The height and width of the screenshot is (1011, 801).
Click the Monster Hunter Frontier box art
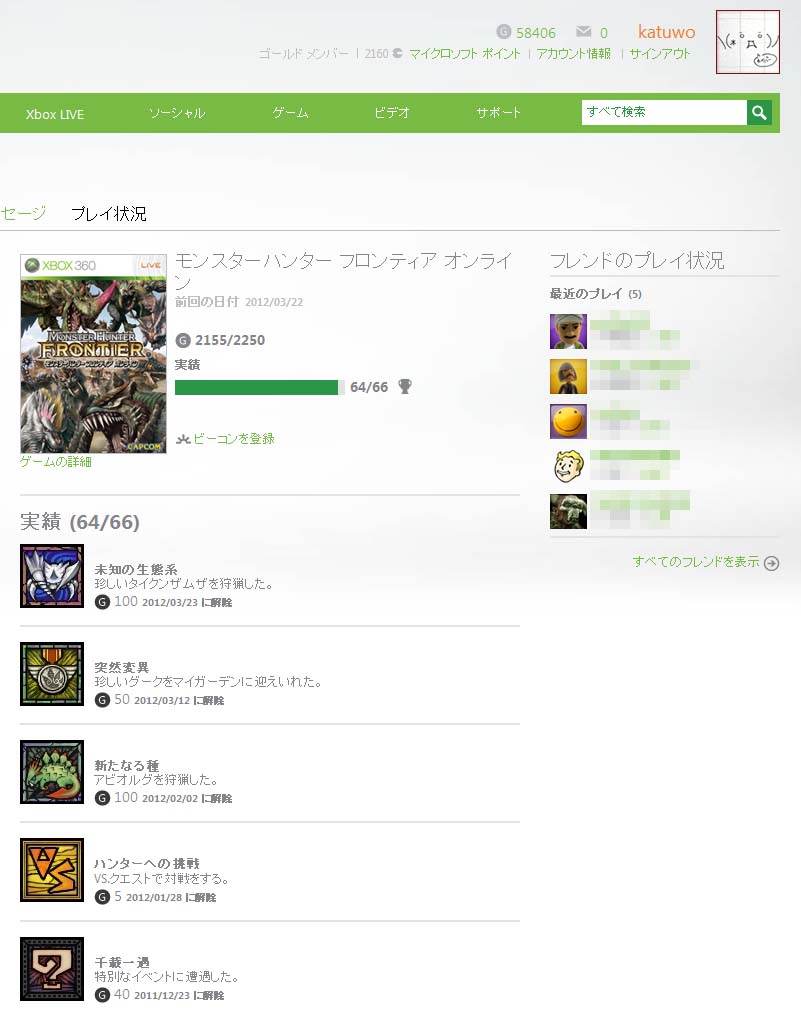[x=94, y=354]
